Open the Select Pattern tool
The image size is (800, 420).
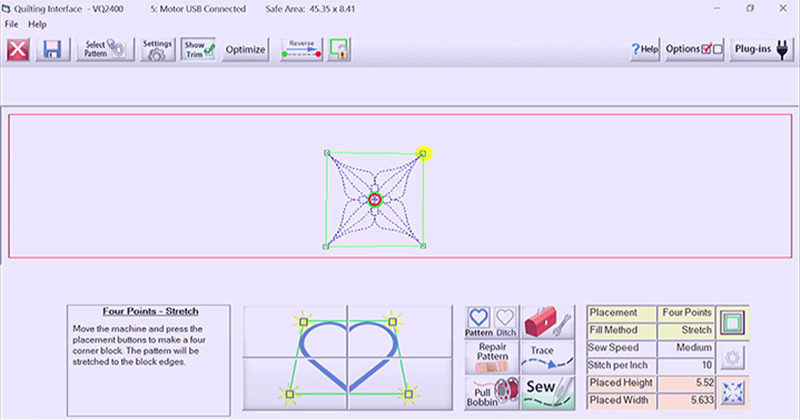pos(105,50)
